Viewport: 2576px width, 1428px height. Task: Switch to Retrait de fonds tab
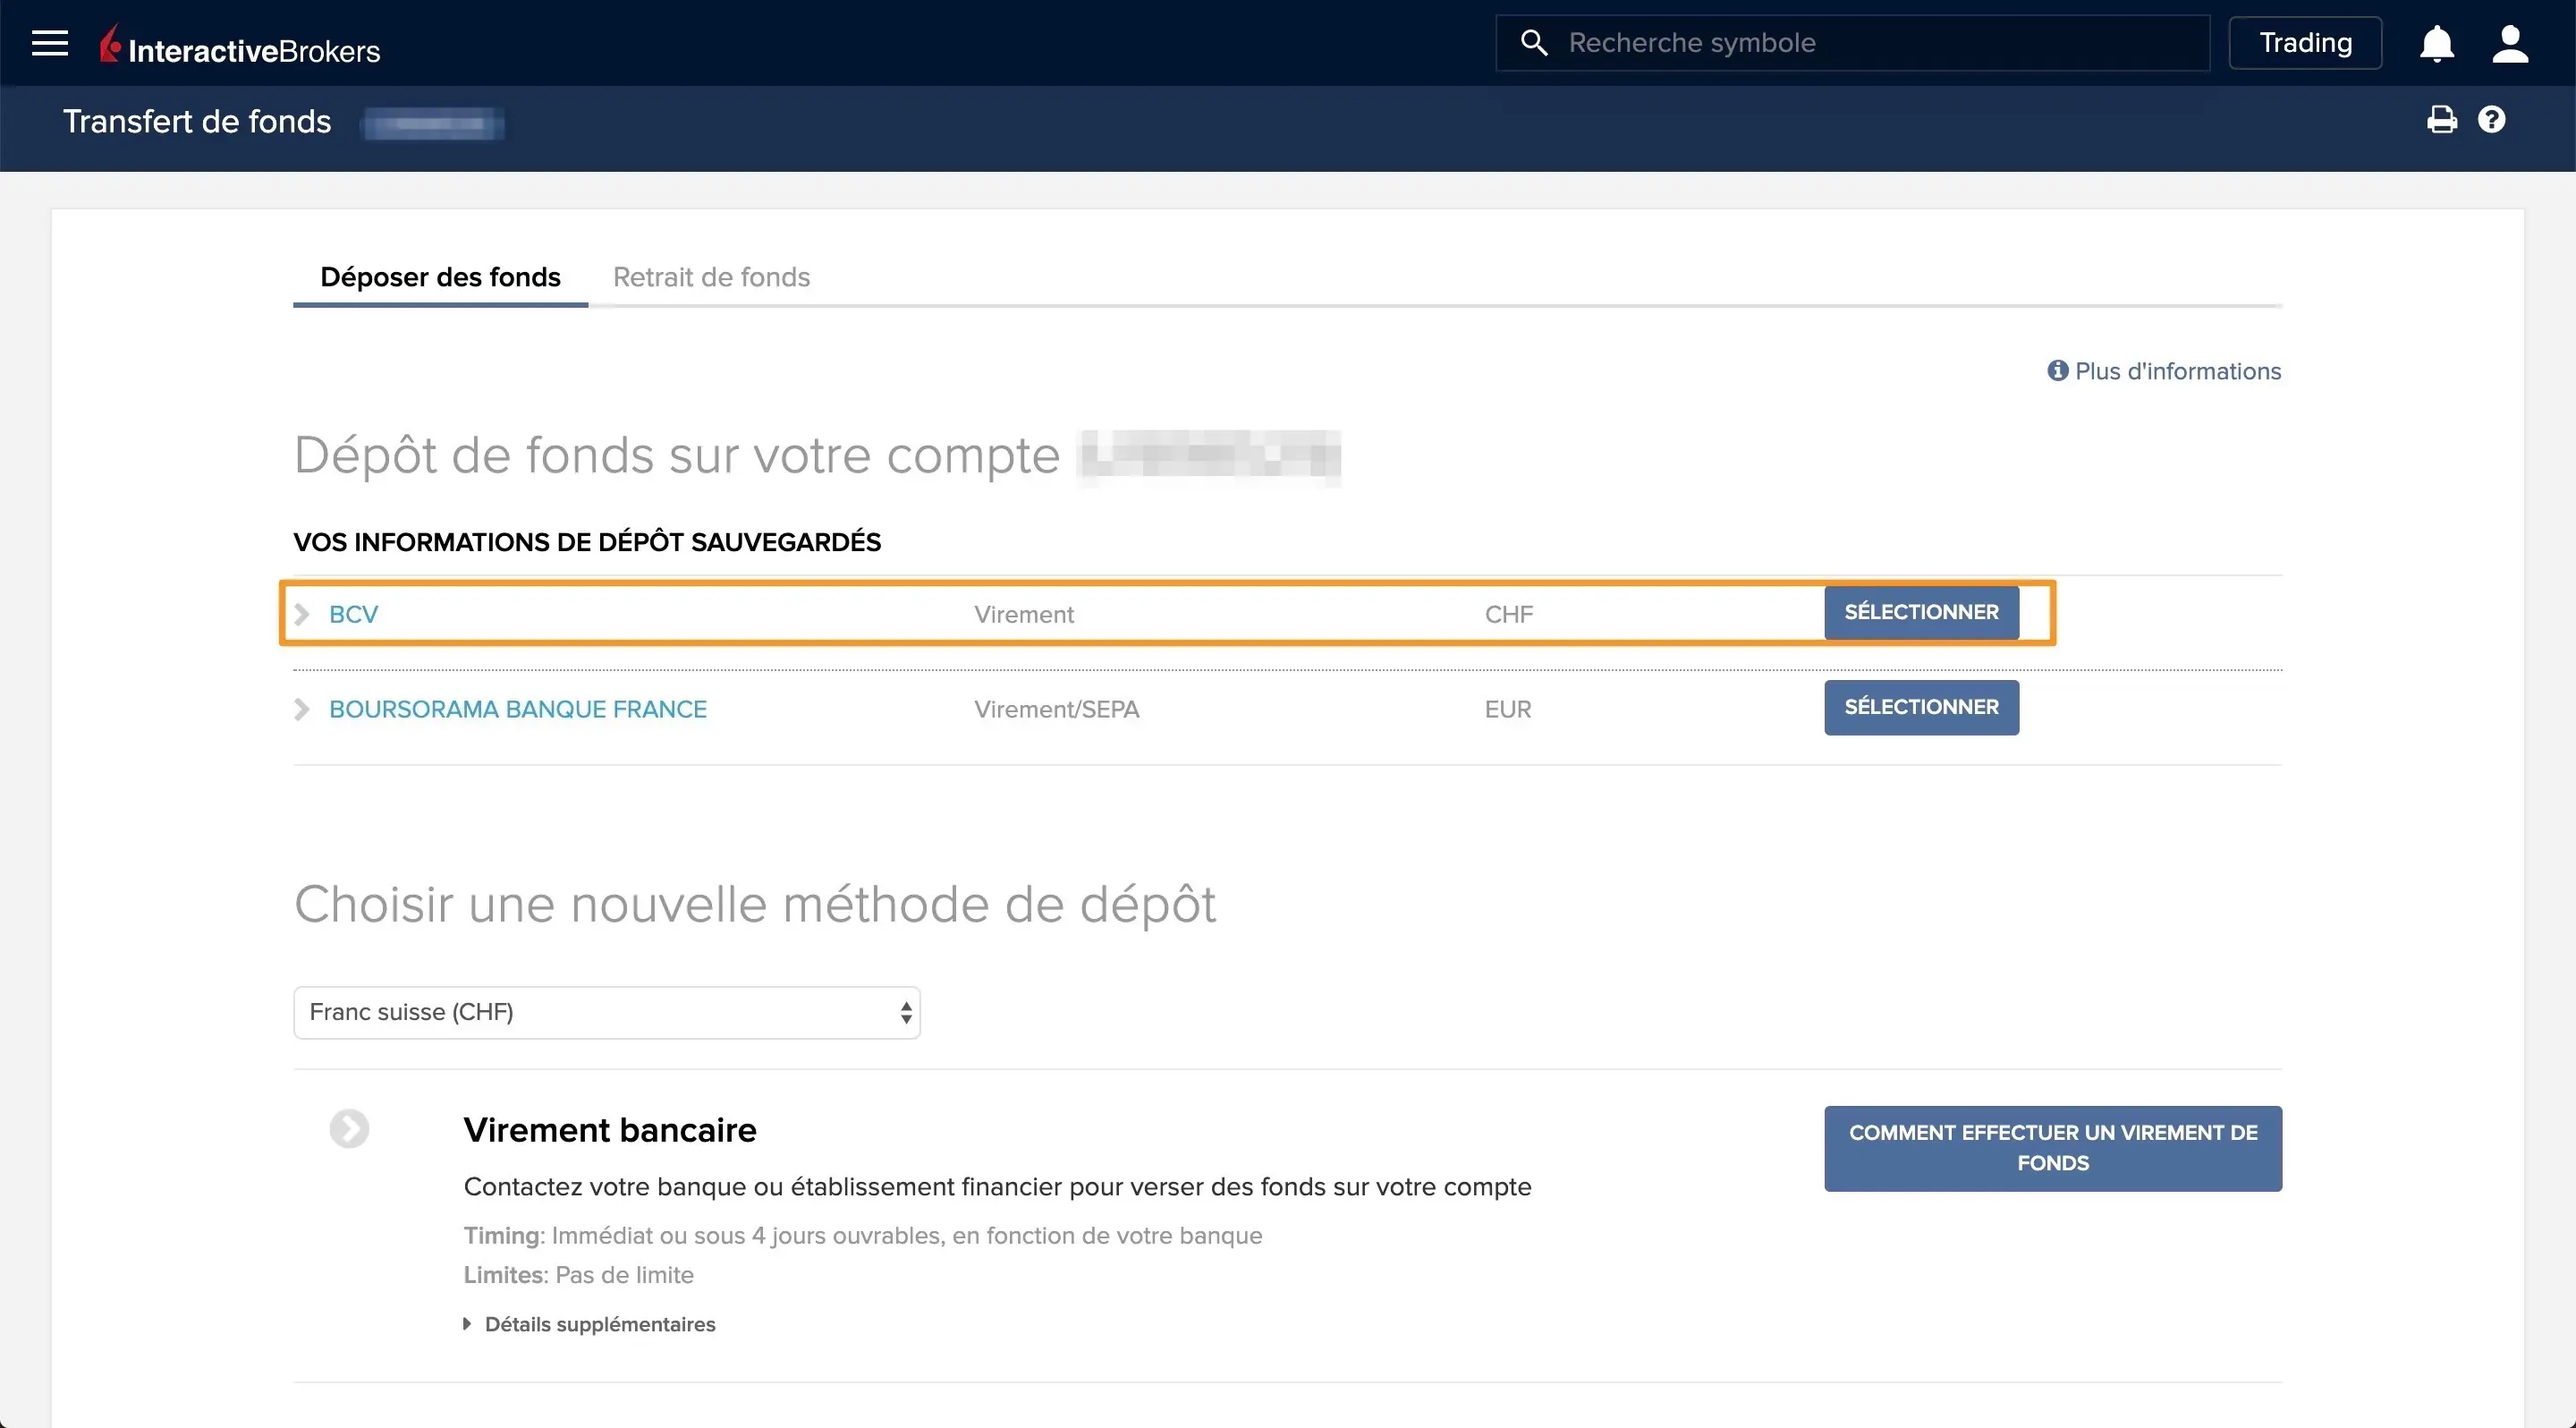(x=711, y=277)
